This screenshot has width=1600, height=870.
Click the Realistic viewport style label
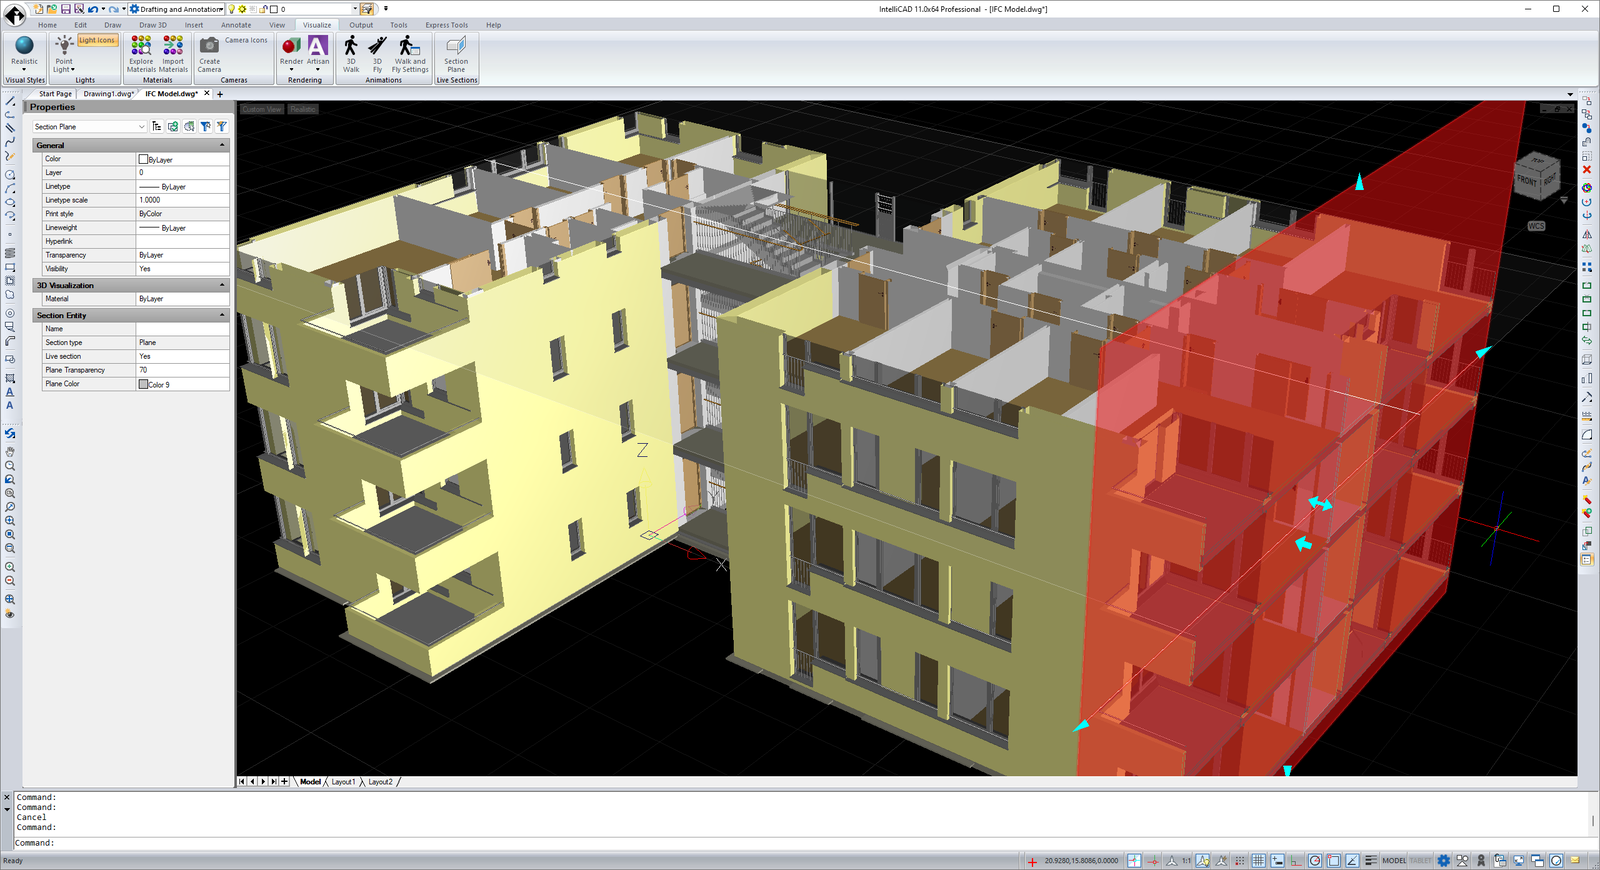(303, 109)
